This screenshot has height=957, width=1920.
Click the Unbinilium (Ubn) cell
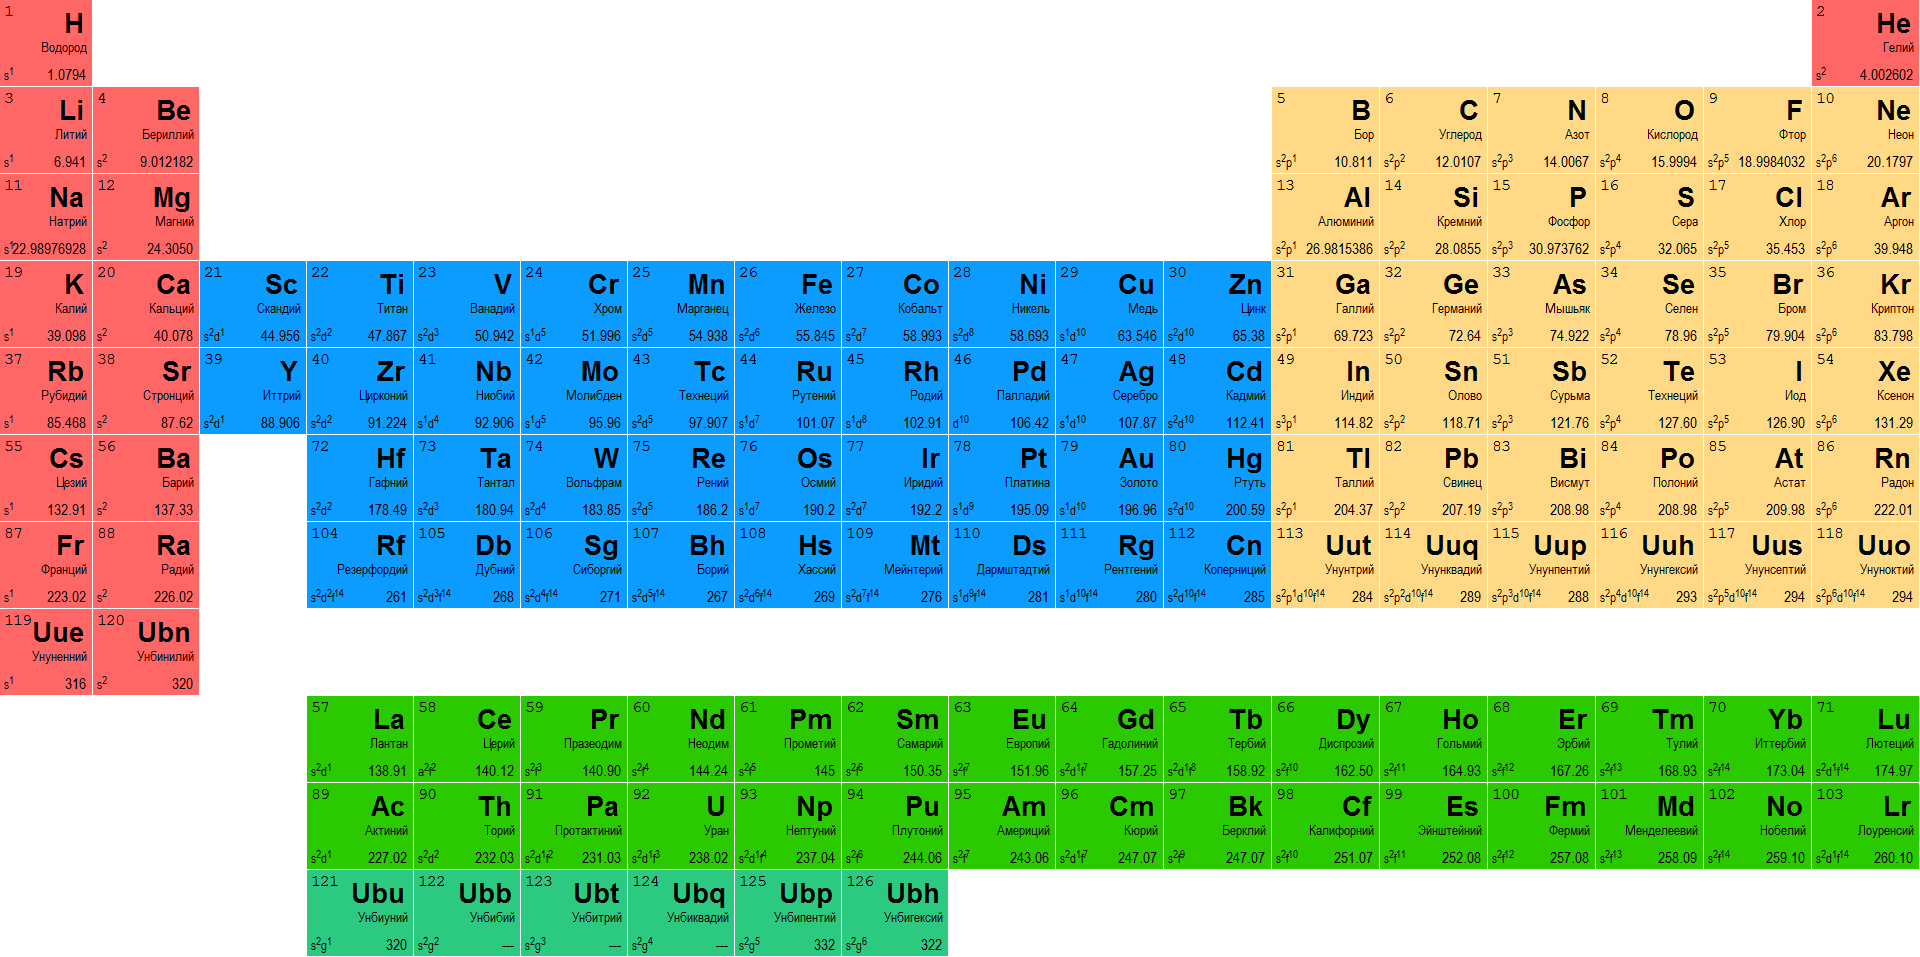coord(146,652)
